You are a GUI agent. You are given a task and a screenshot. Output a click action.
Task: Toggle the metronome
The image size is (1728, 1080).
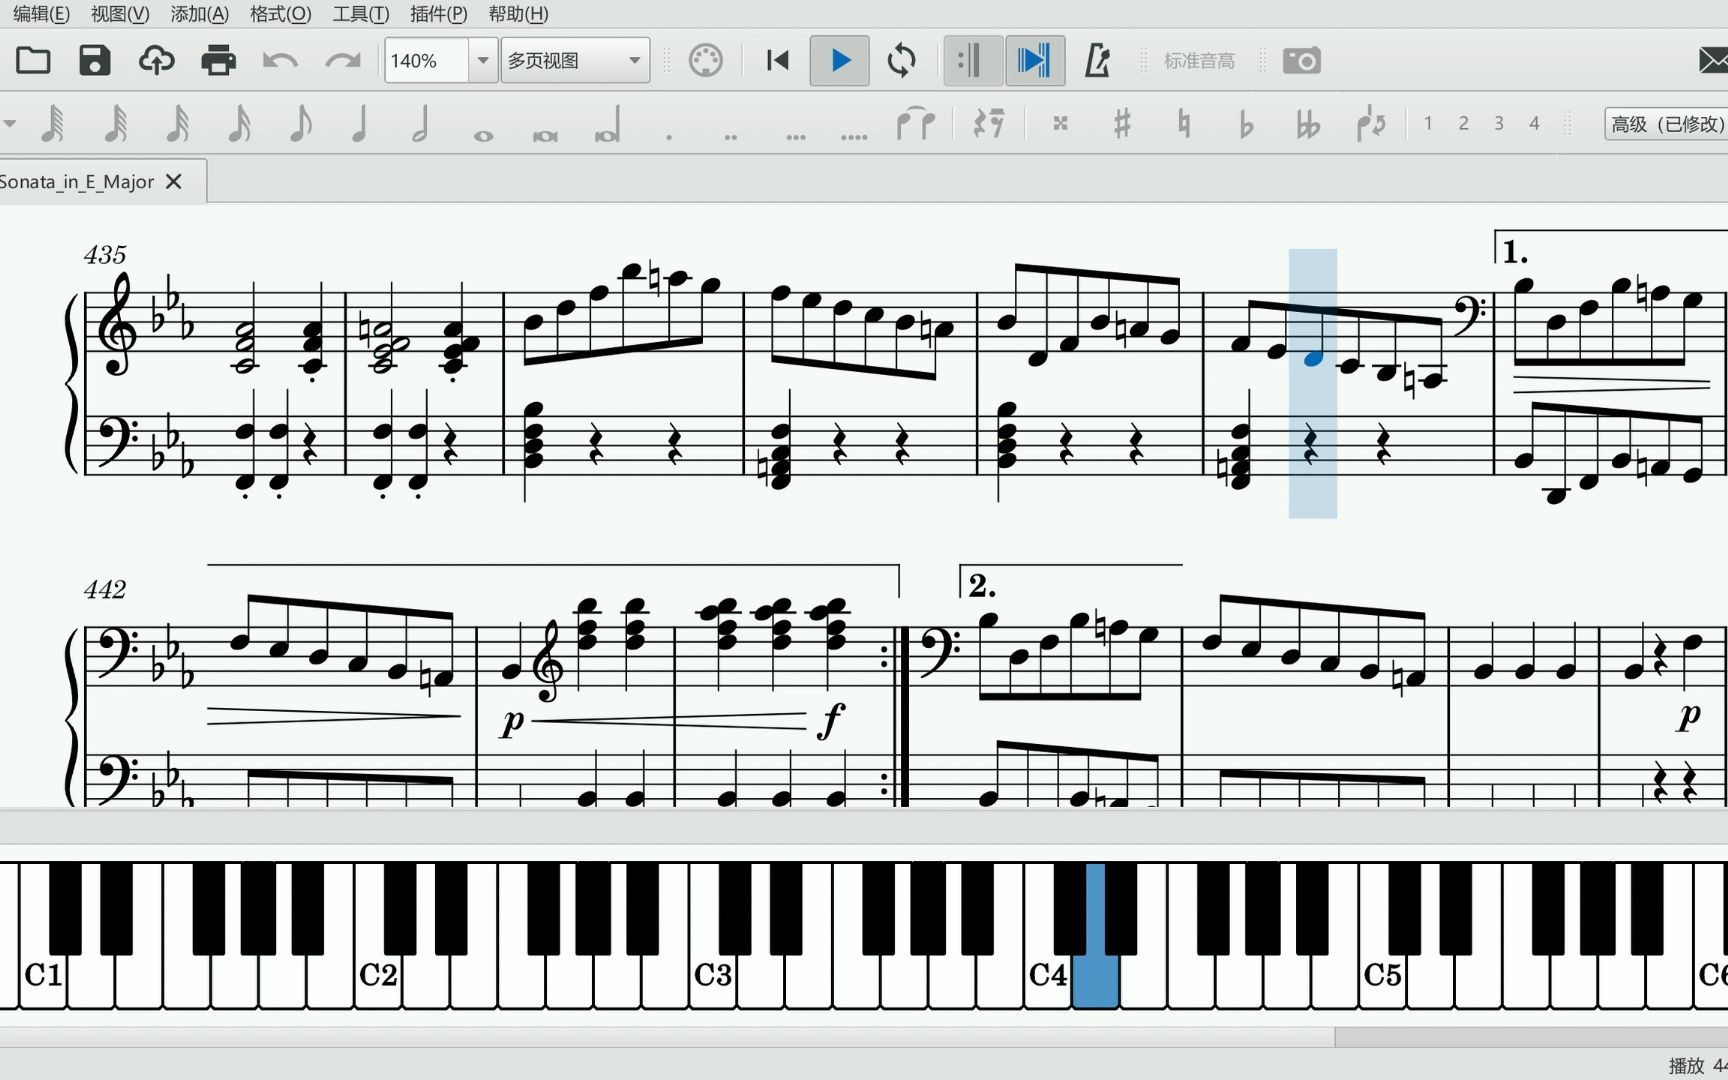[x=1098, y=61]
